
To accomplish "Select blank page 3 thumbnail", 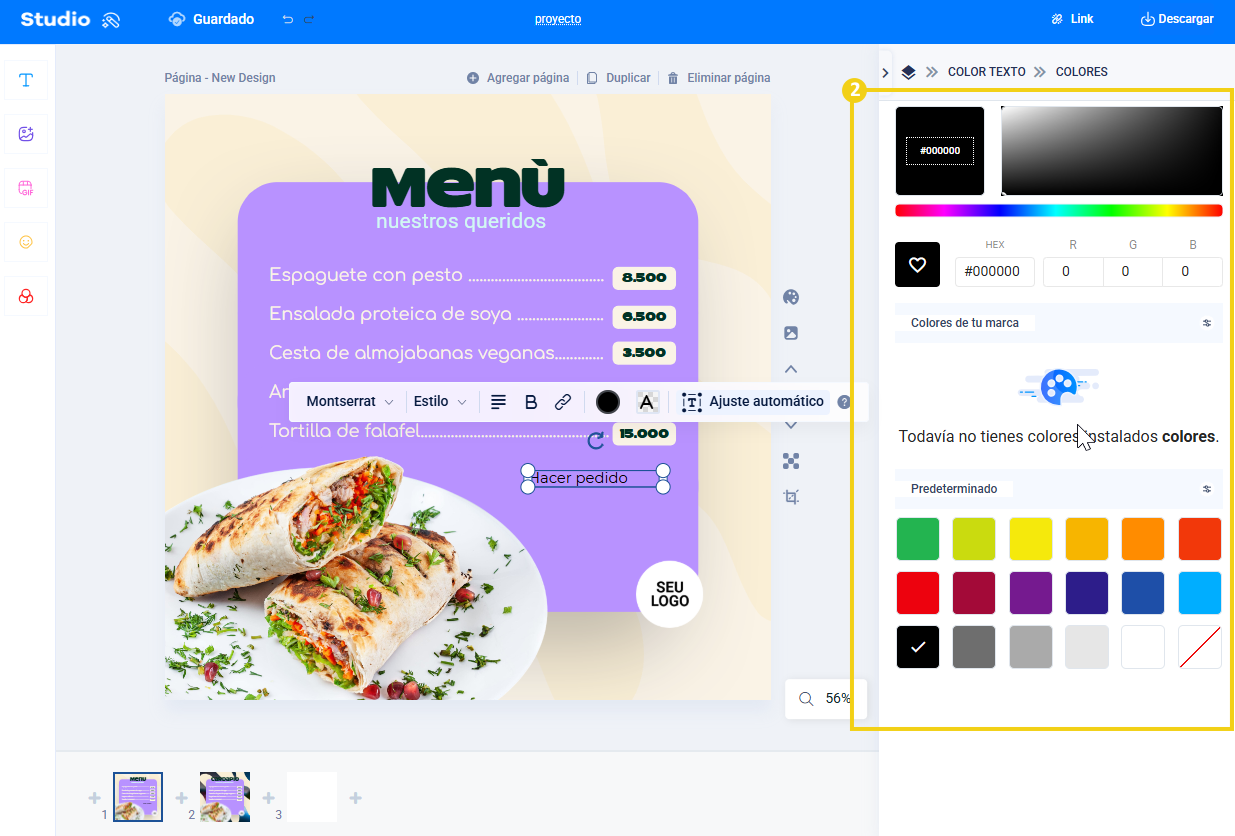I will [312, 797].
